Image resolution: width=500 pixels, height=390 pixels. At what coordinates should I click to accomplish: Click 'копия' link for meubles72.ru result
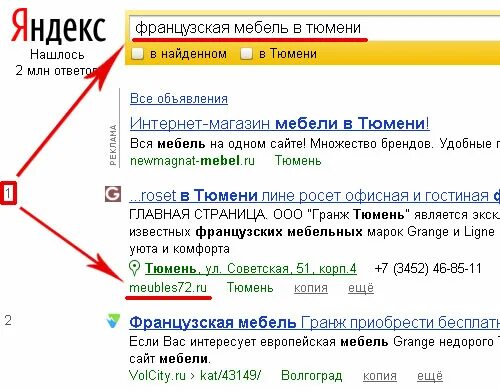[x=311, y=288]
